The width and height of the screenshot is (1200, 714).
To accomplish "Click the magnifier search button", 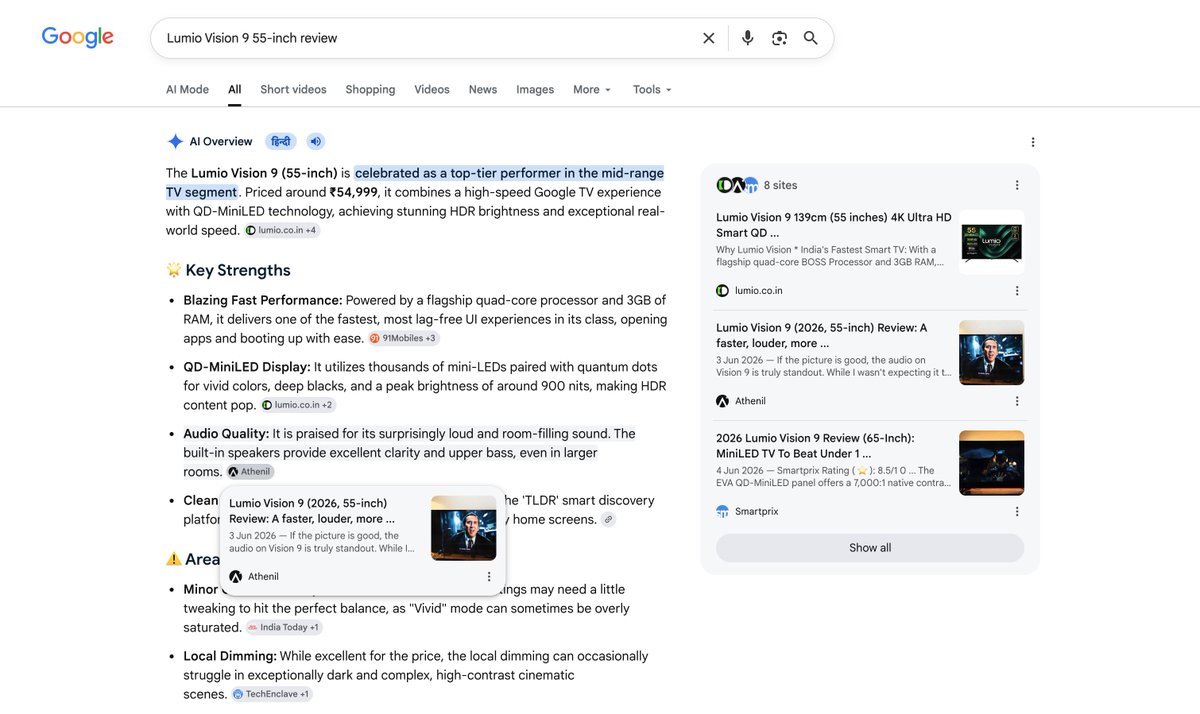I will 811,38.
